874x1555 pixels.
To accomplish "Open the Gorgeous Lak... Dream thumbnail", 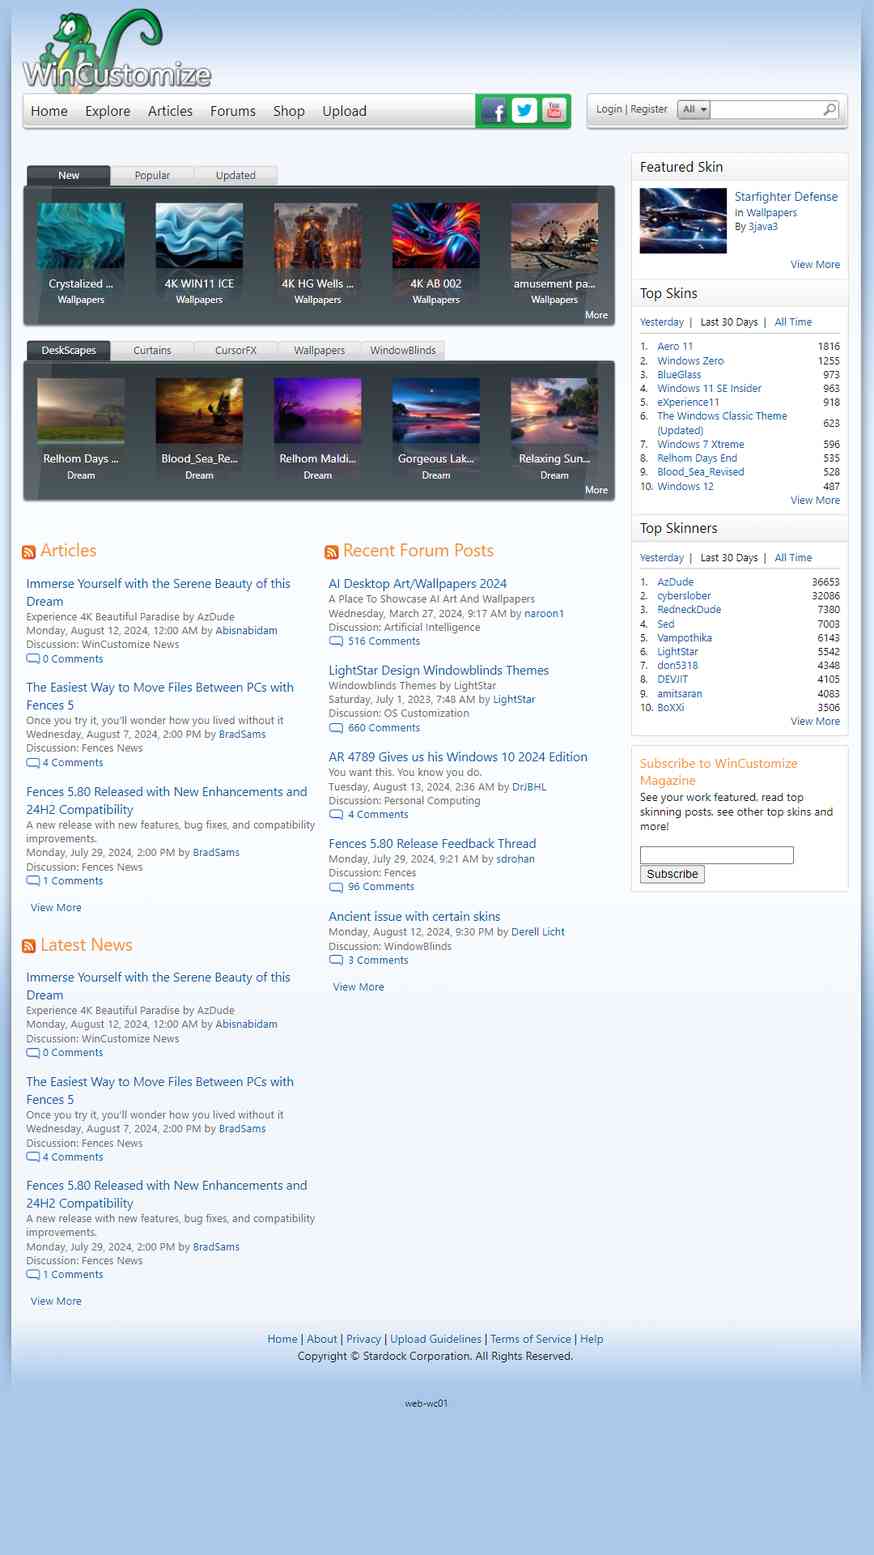I will point(436,412).
